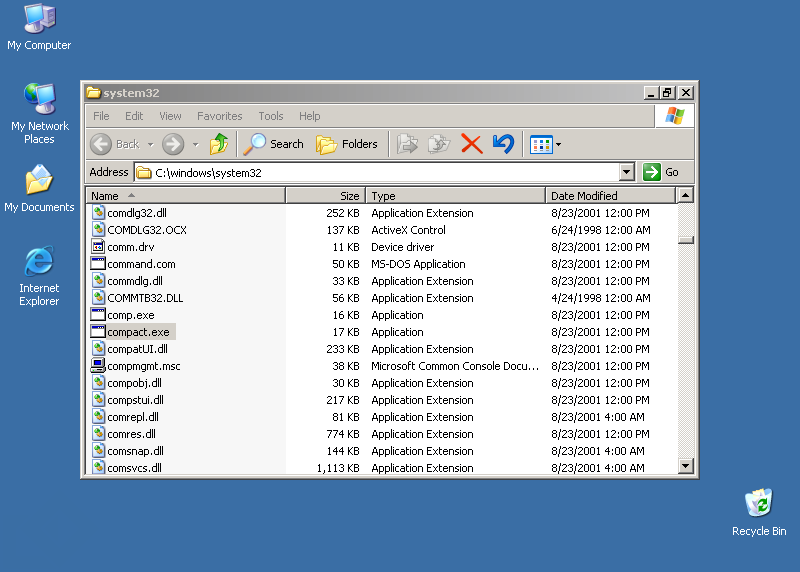Select the Recycle Bin icon
Image resolution: width=800 pixels, height=572 pixels.
coord(759,512)
